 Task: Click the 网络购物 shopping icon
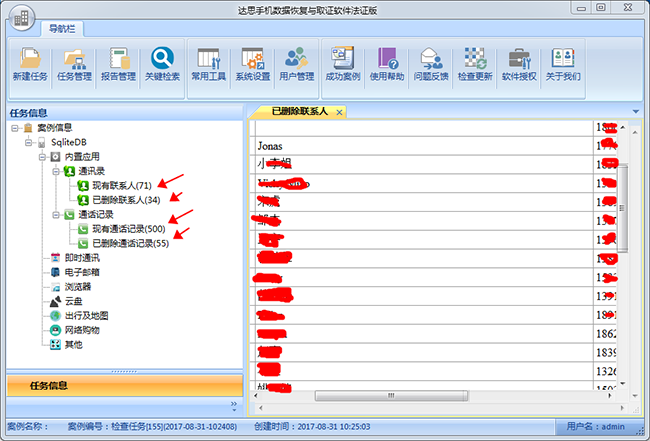pyautogui.click(x=56, y=330)
